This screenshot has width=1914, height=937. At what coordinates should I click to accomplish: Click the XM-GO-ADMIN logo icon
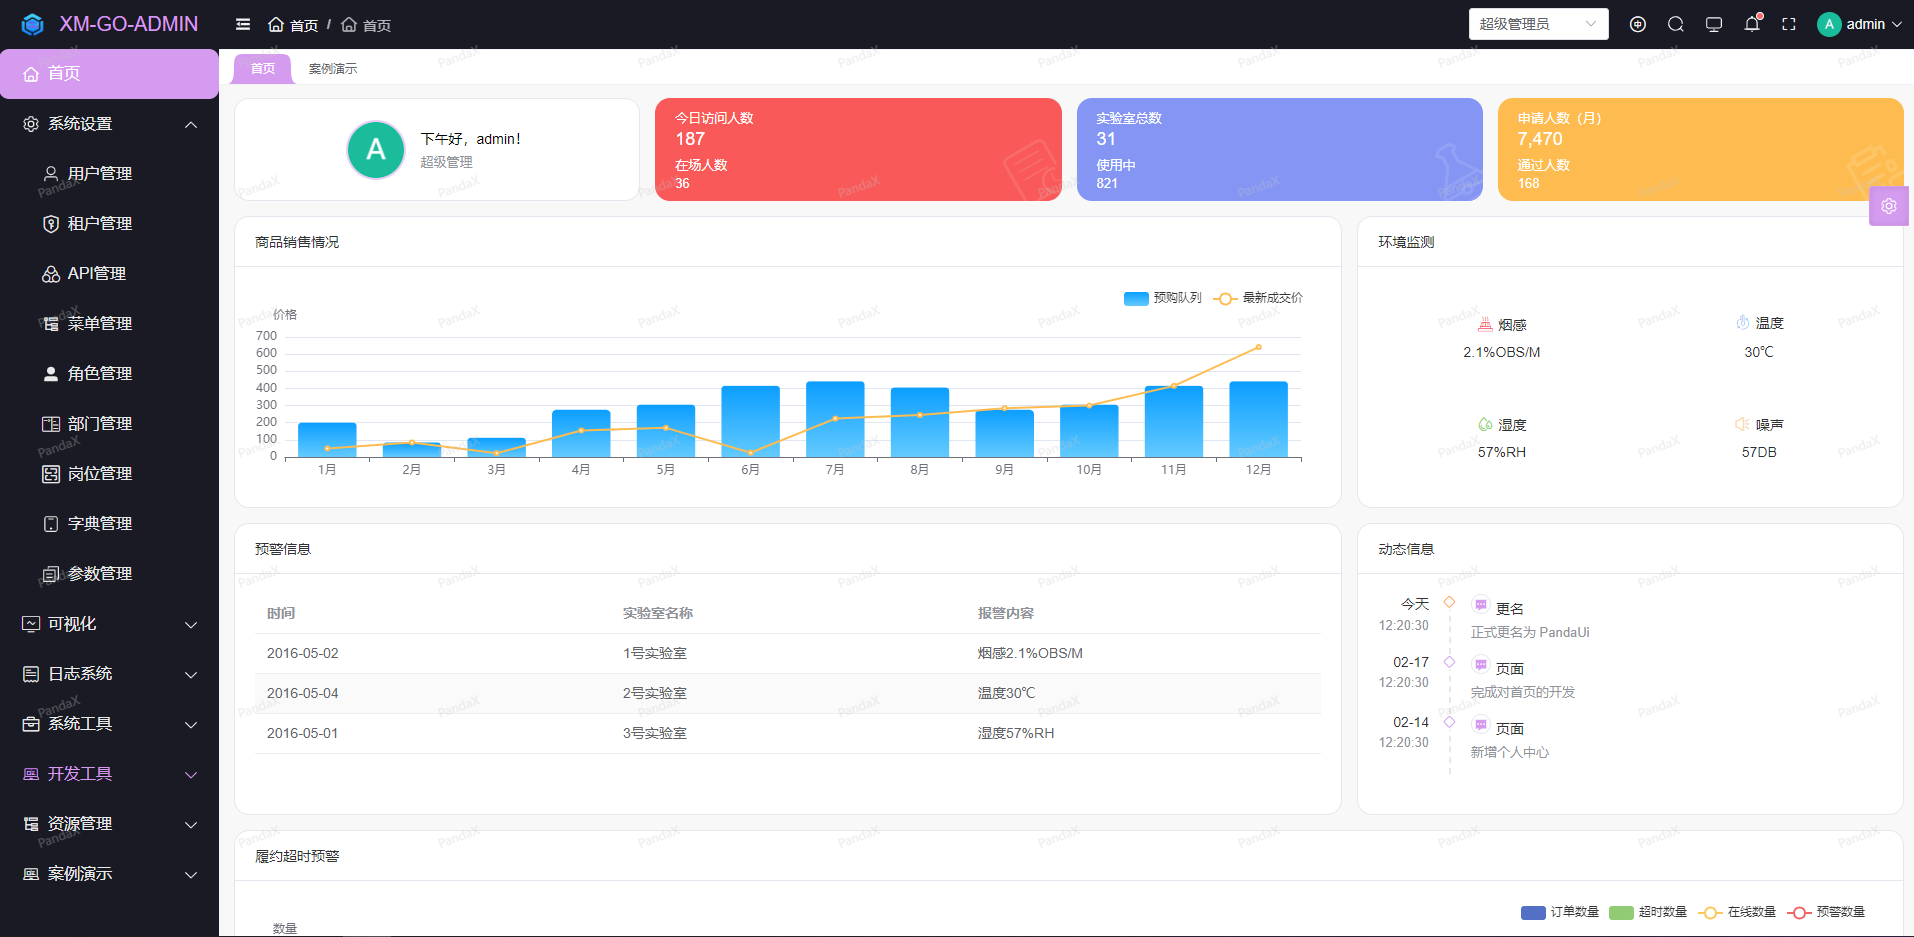[33, 24]
